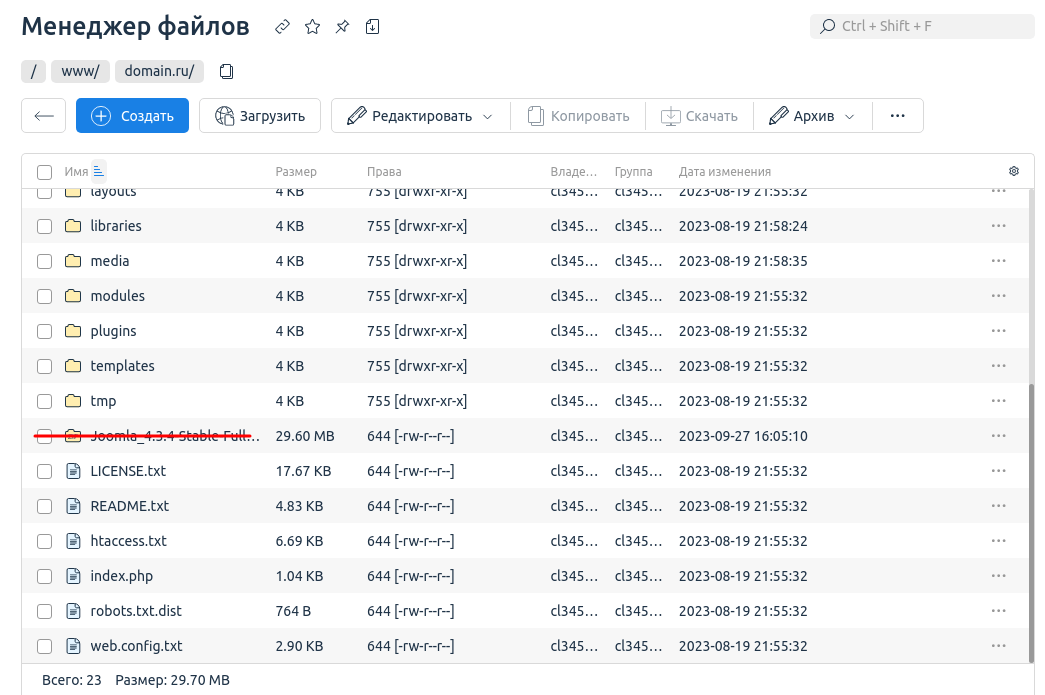The height and width of the screenshot is (695, 1045).
Task: Toggle the select-all checkbox in header
Action: [45, 172]
